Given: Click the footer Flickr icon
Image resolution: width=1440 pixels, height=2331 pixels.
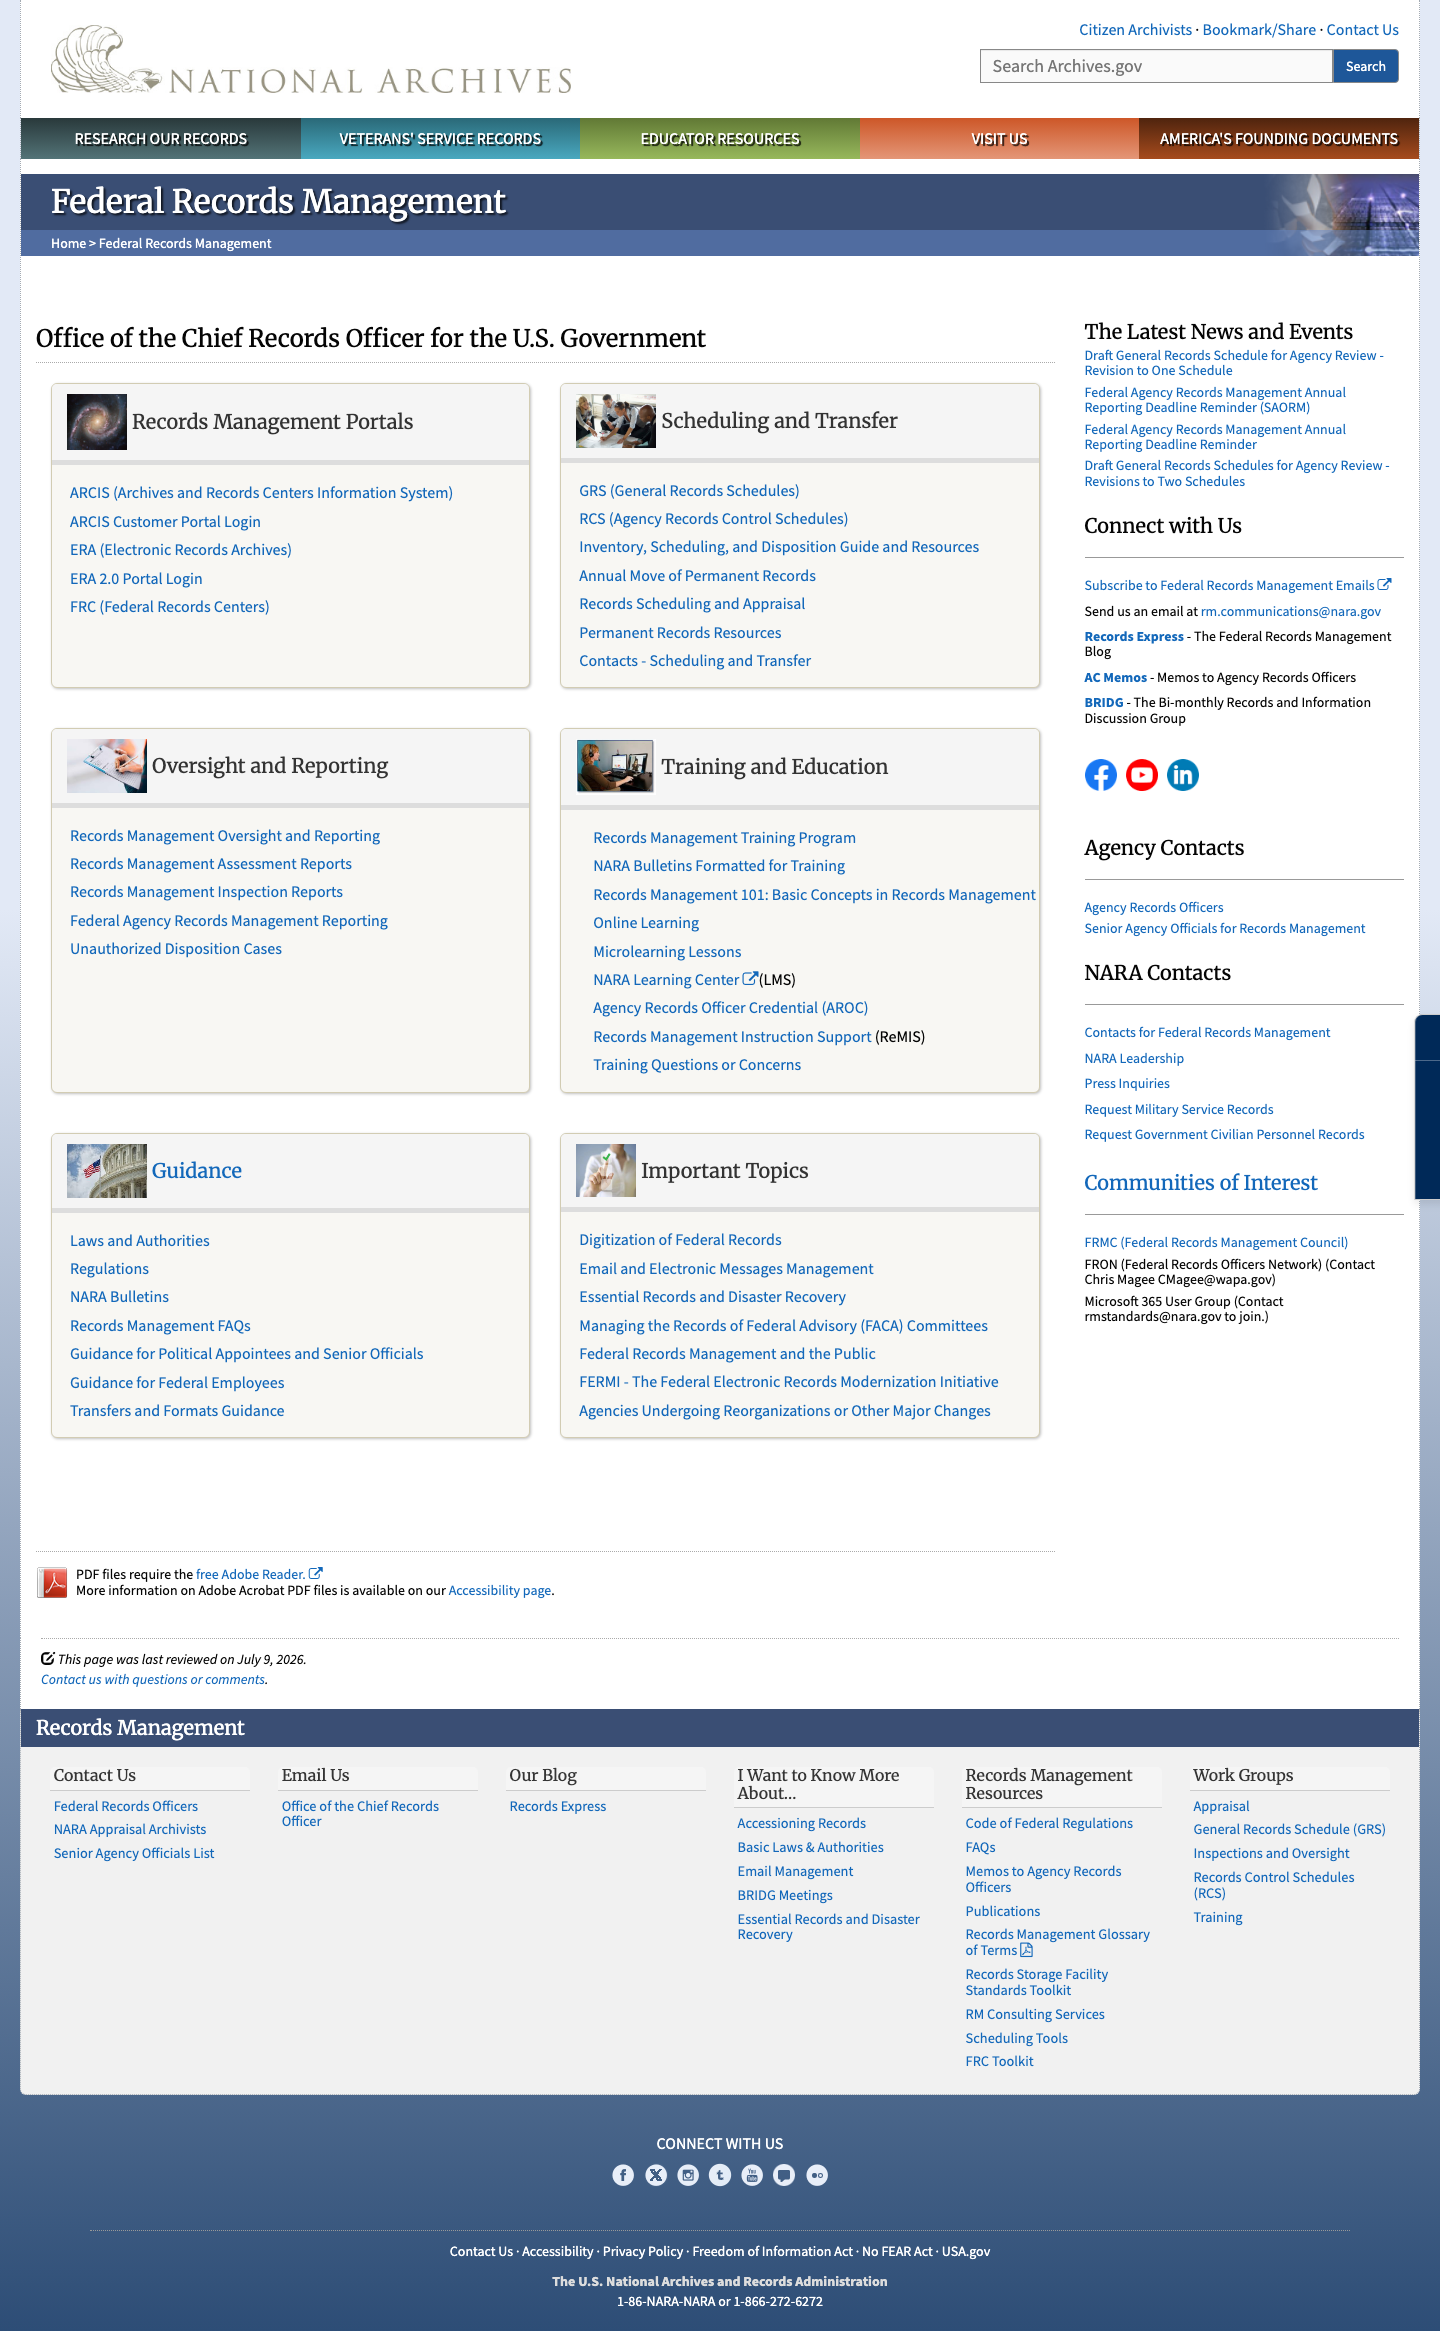Looking at the screenshot, I should (x=817, y=2175).
